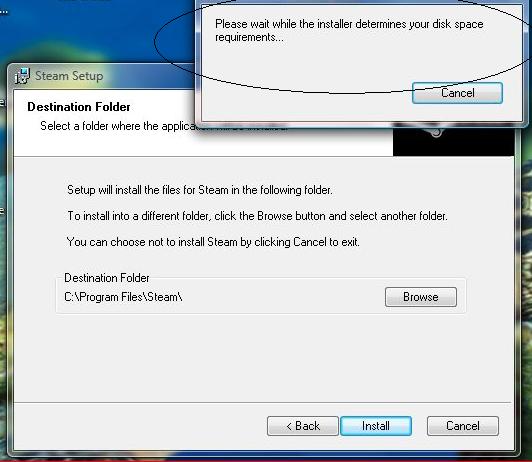
Task: Cancel the disk space requirements popup
Action: (x=457, y=93)
